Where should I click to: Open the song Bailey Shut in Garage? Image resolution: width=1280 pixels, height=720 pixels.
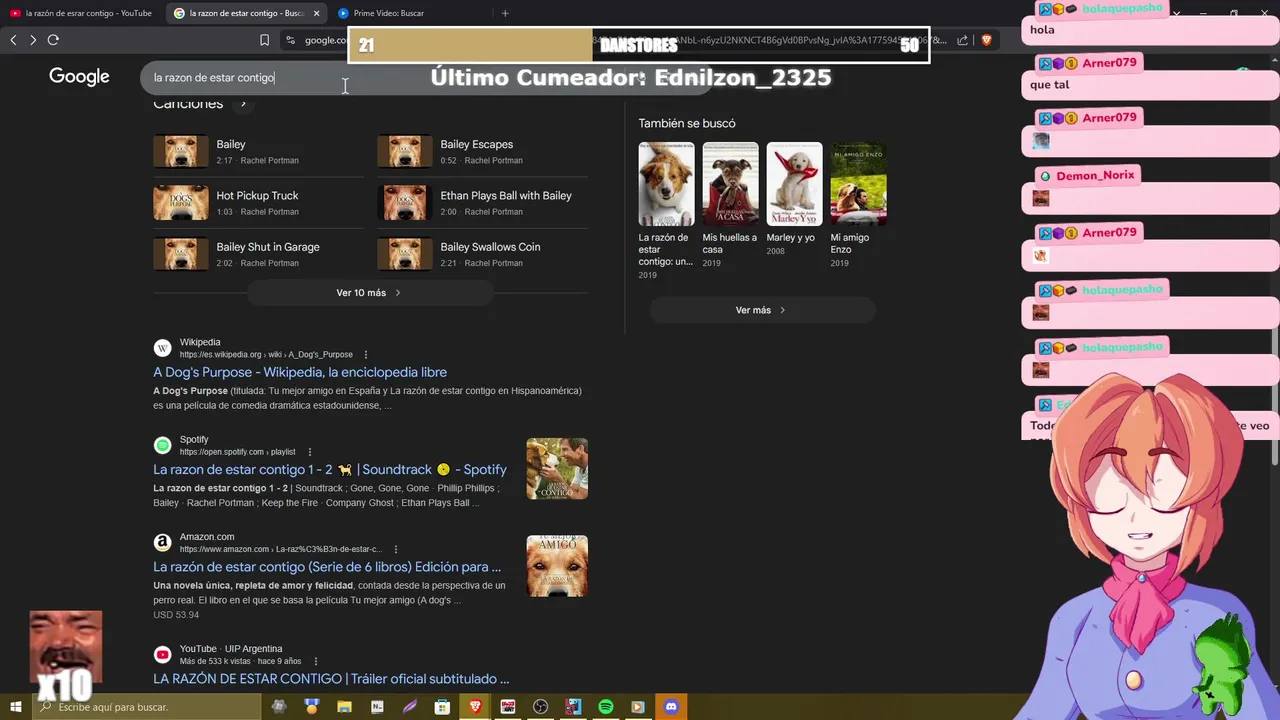[268, 246]
